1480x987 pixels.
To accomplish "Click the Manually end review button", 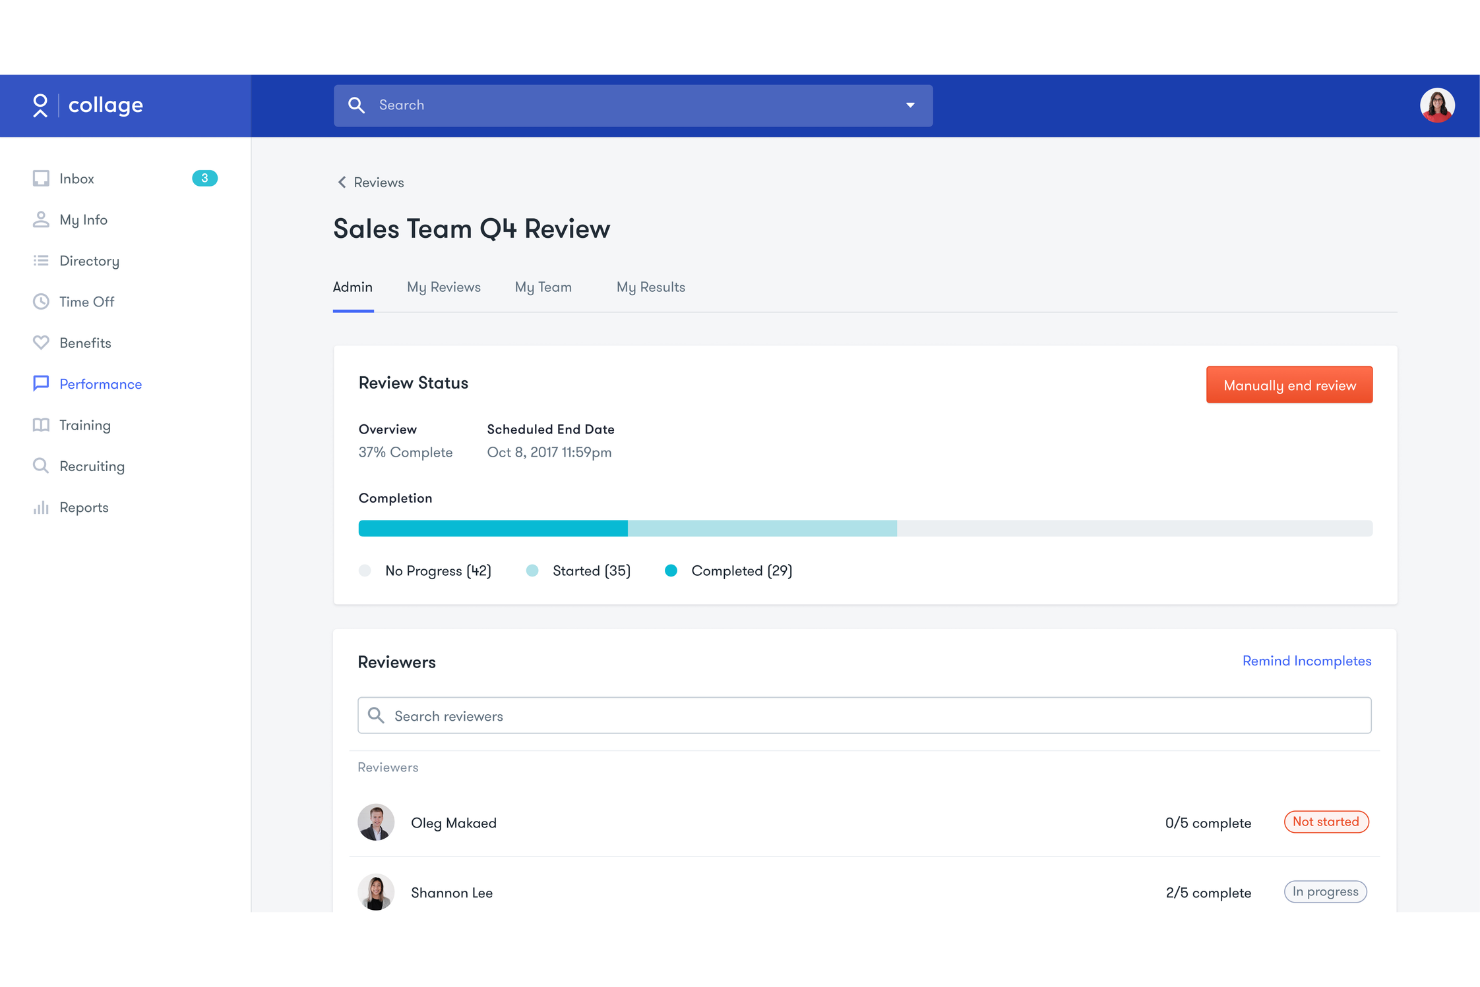I will pyautogui.click(x=1289, y=384).
